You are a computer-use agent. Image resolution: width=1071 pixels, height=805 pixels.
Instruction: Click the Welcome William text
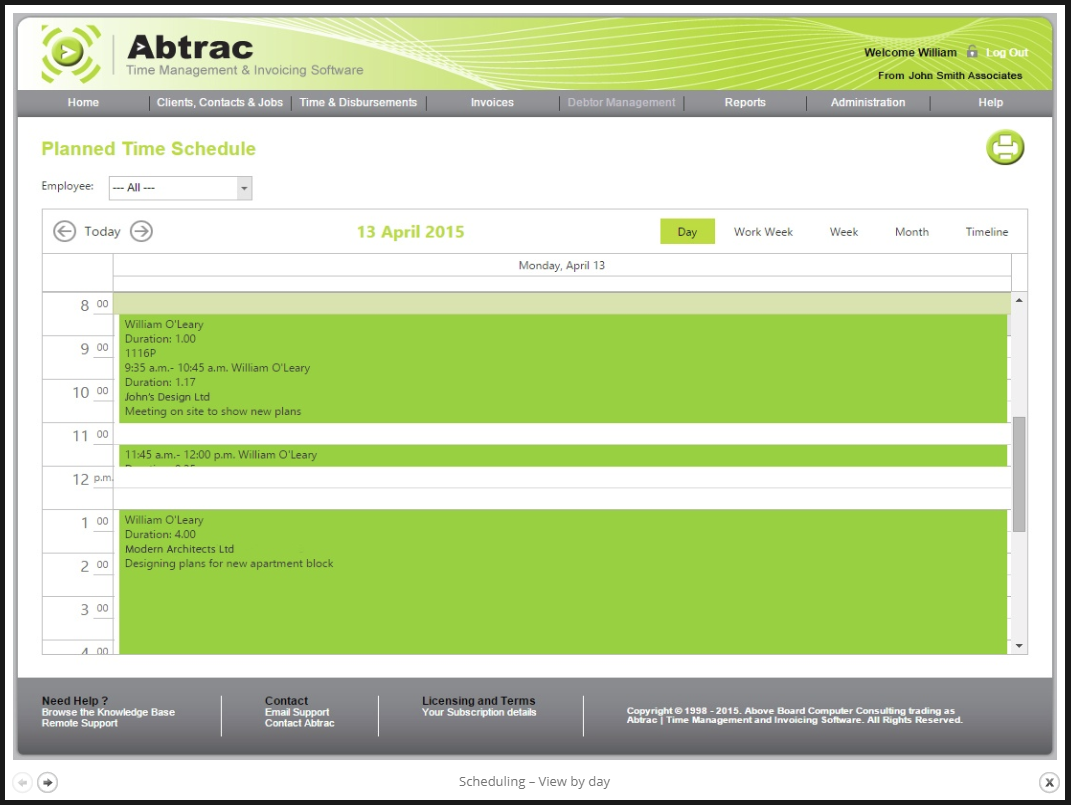[x=910, y=53]
